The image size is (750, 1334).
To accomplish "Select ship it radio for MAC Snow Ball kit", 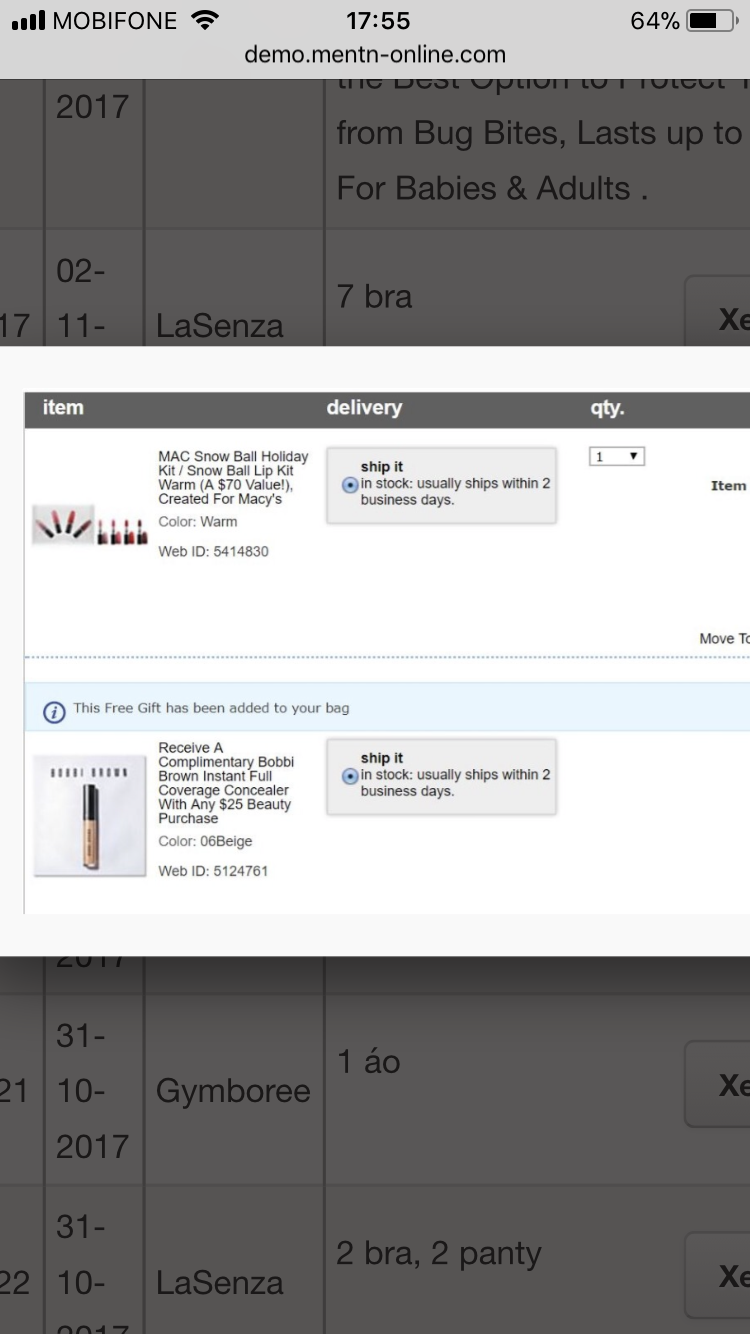I will pos(350,485).
